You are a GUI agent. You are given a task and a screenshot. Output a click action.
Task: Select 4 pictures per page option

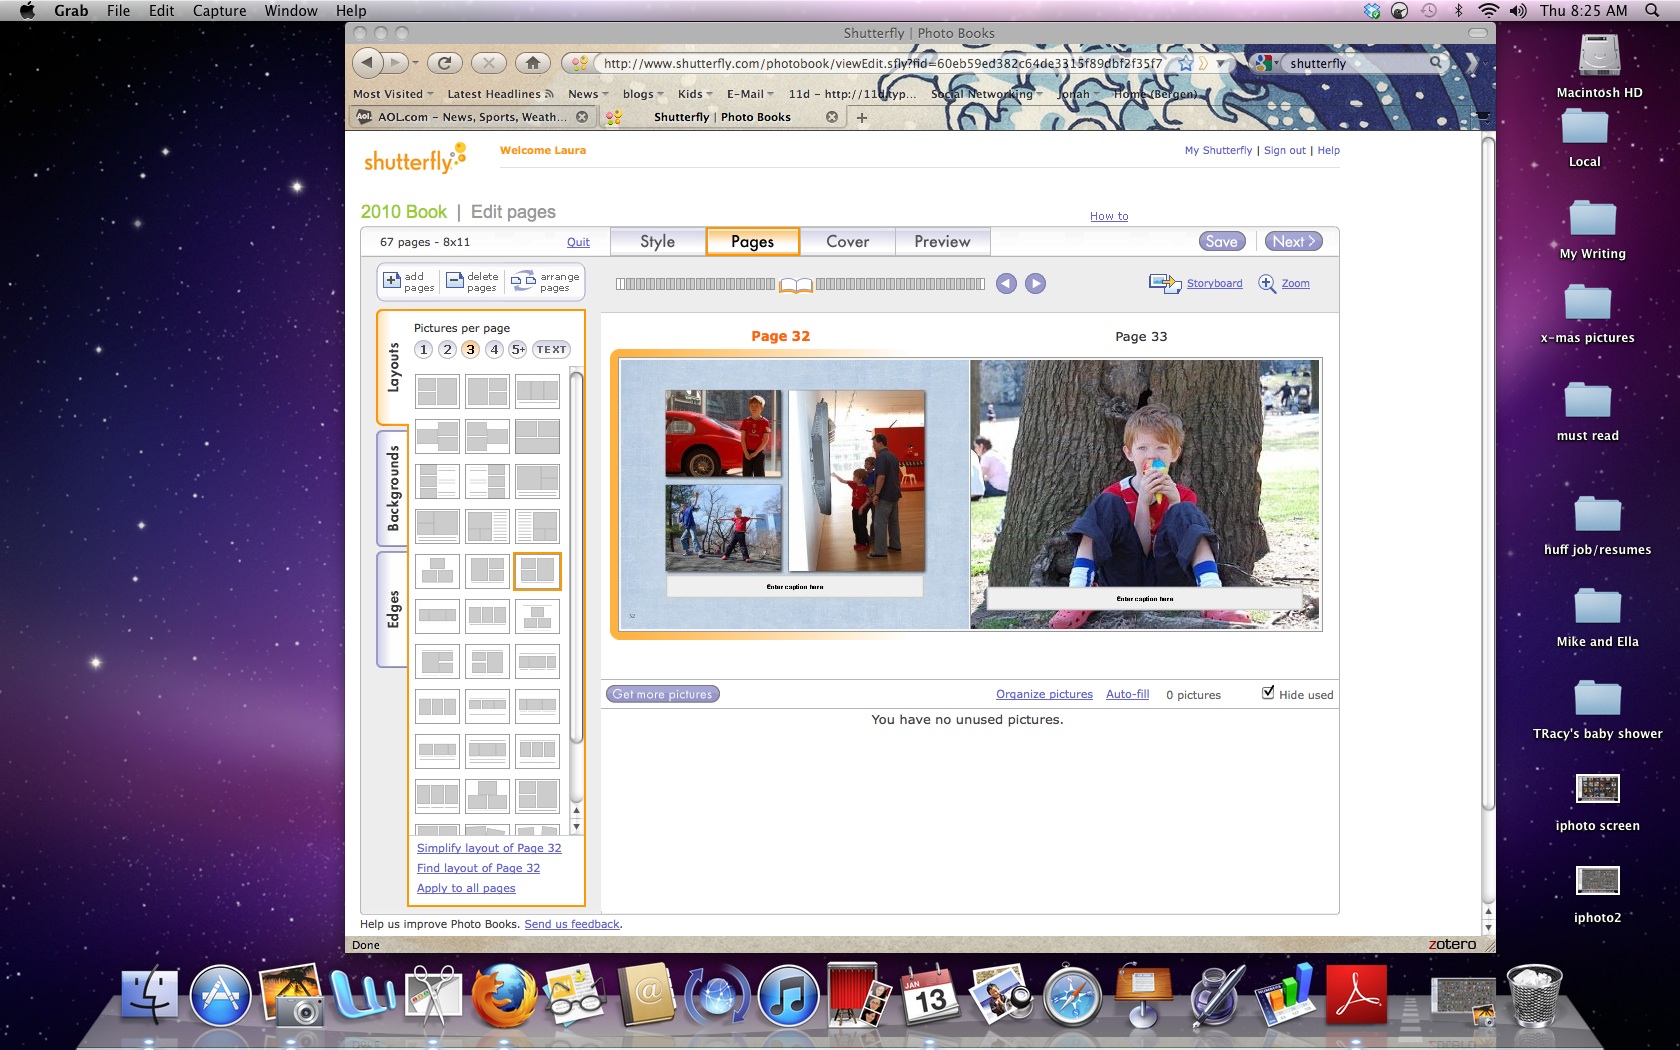(x=494, y=350)
